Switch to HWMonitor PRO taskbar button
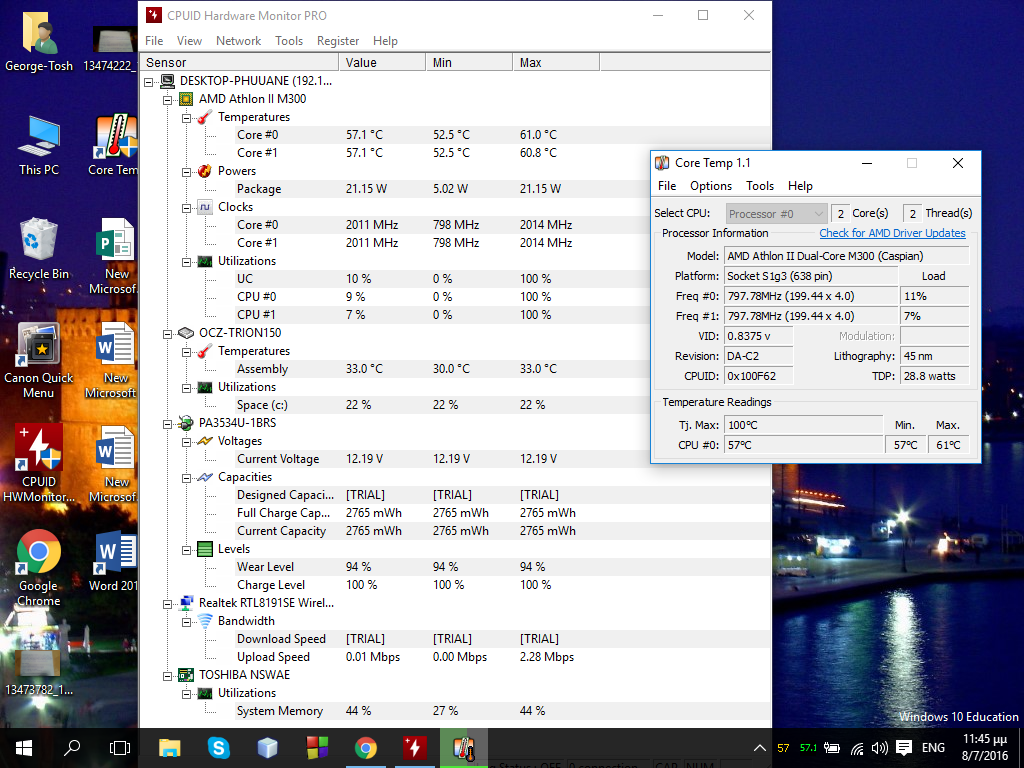The image size is (1024, 768). (414, 748)
